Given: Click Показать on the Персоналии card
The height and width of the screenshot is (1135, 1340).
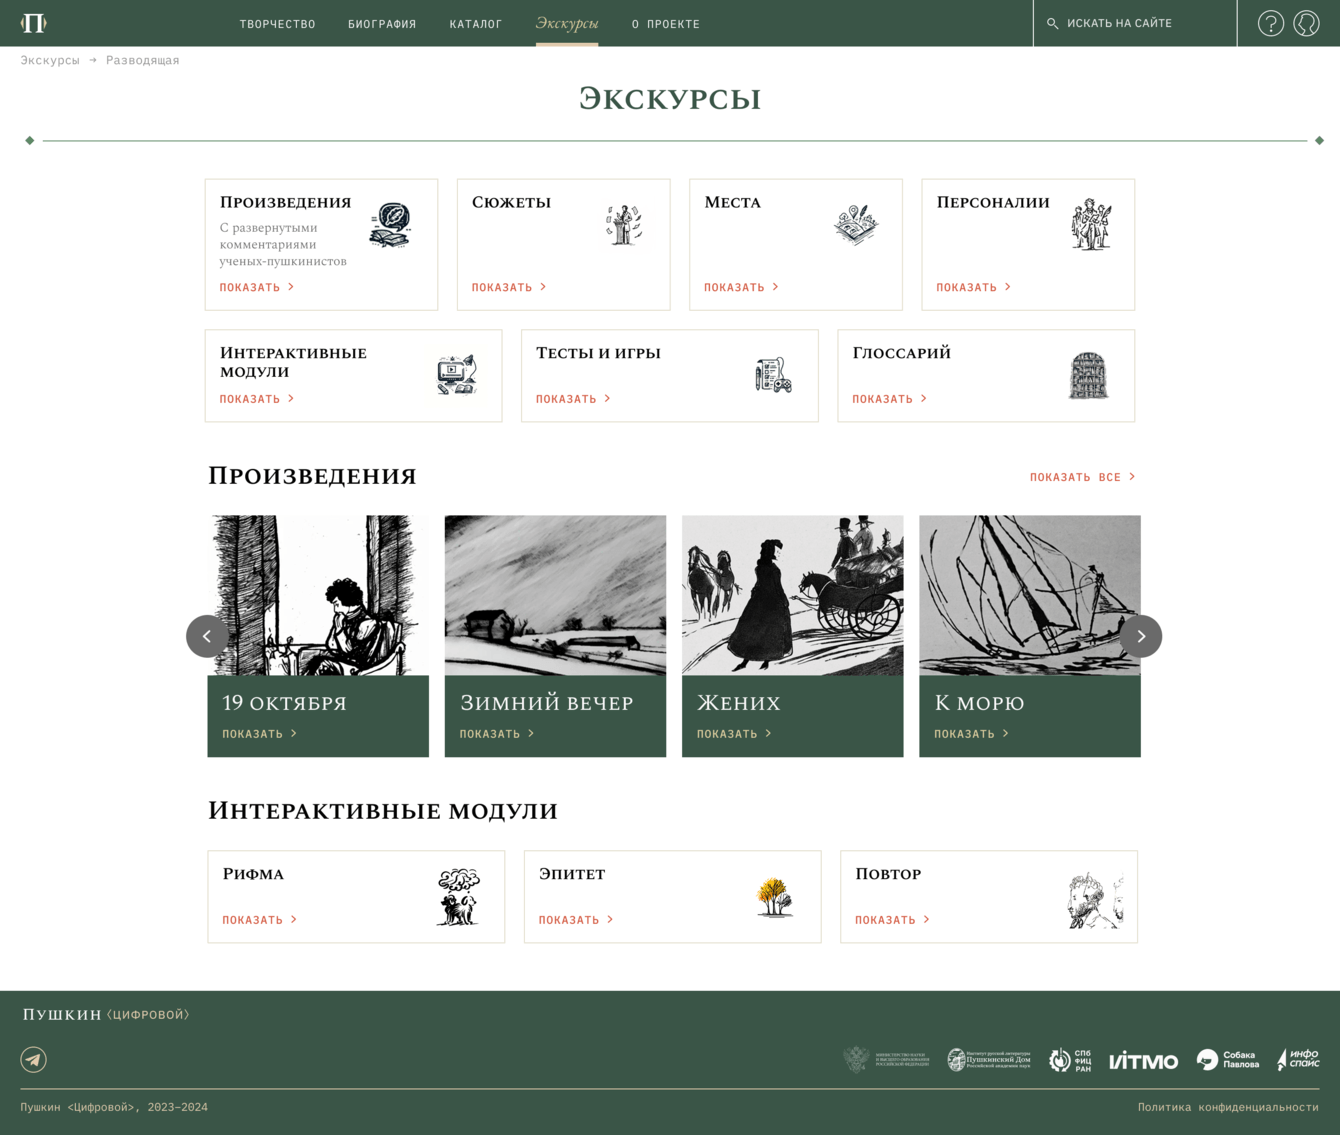Looking at the screenshot, I should [x=974, y=287].
